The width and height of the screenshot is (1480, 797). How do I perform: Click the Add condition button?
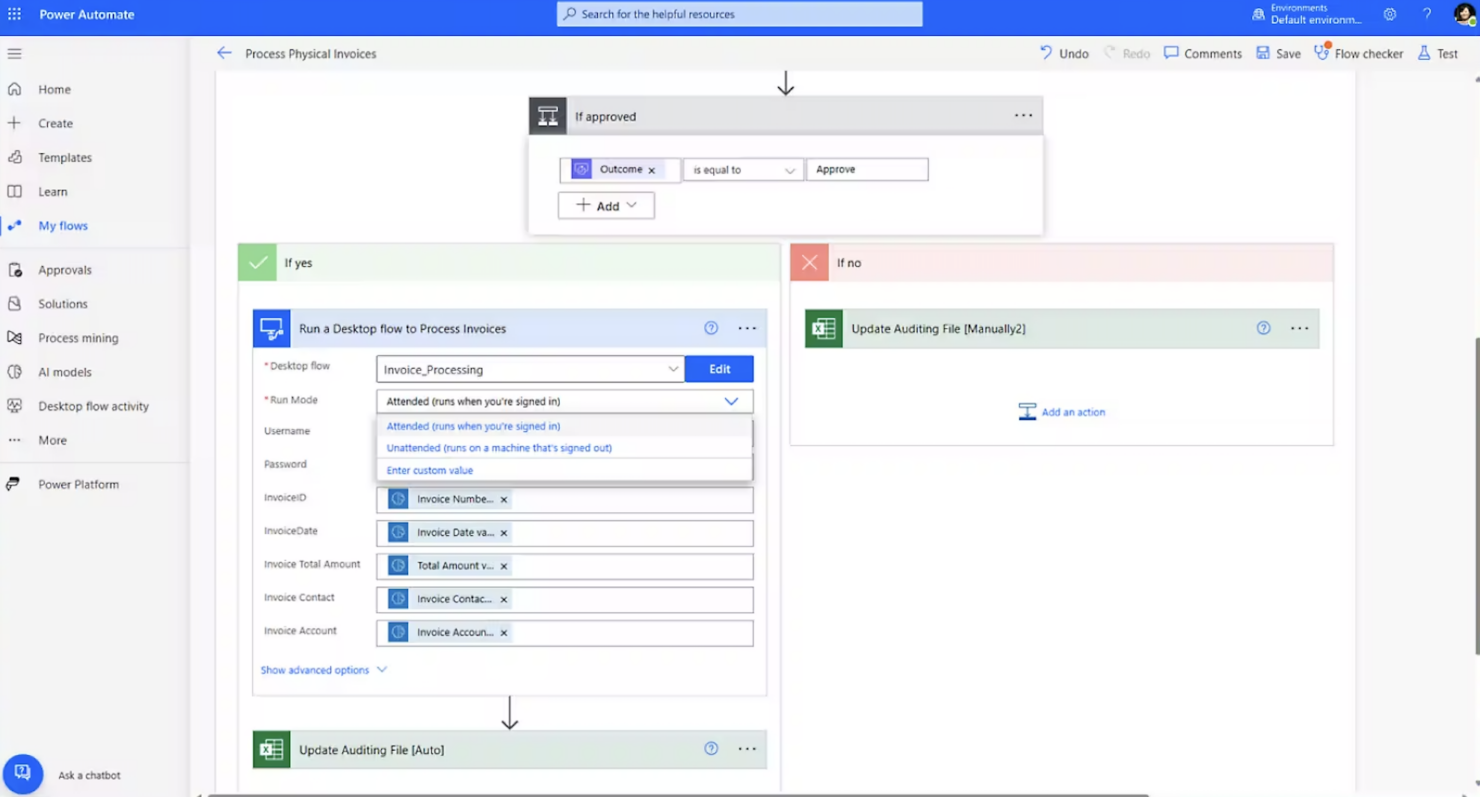[606, 206]
